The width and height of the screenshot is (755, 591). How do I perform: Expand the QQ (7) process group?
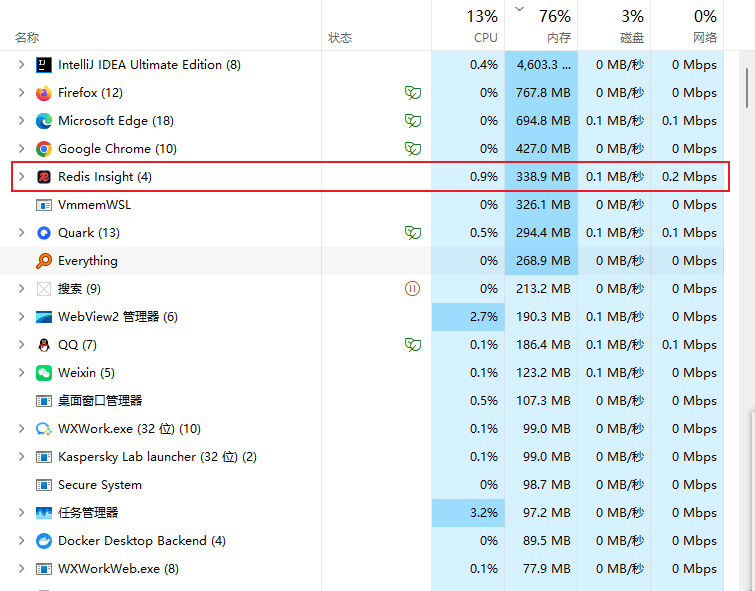(x=21, y=345)
